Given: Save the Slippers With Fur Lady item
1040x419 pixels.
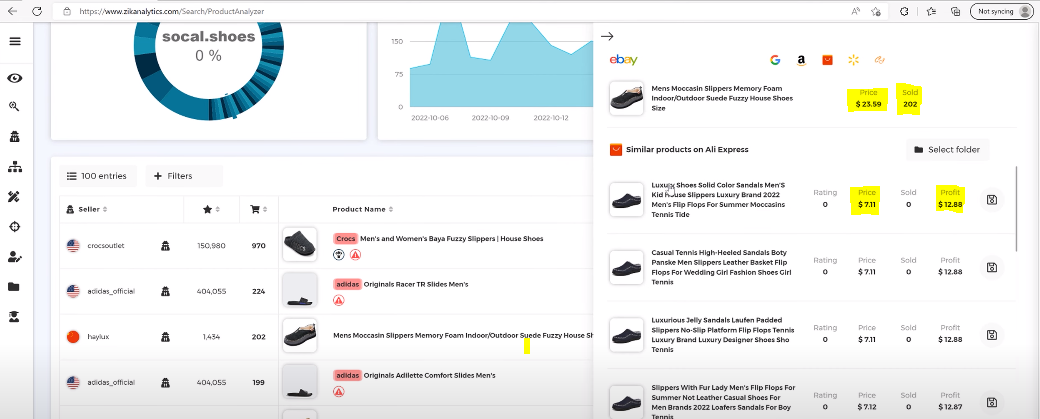Looking at the screenshot, I should point(992,402).
